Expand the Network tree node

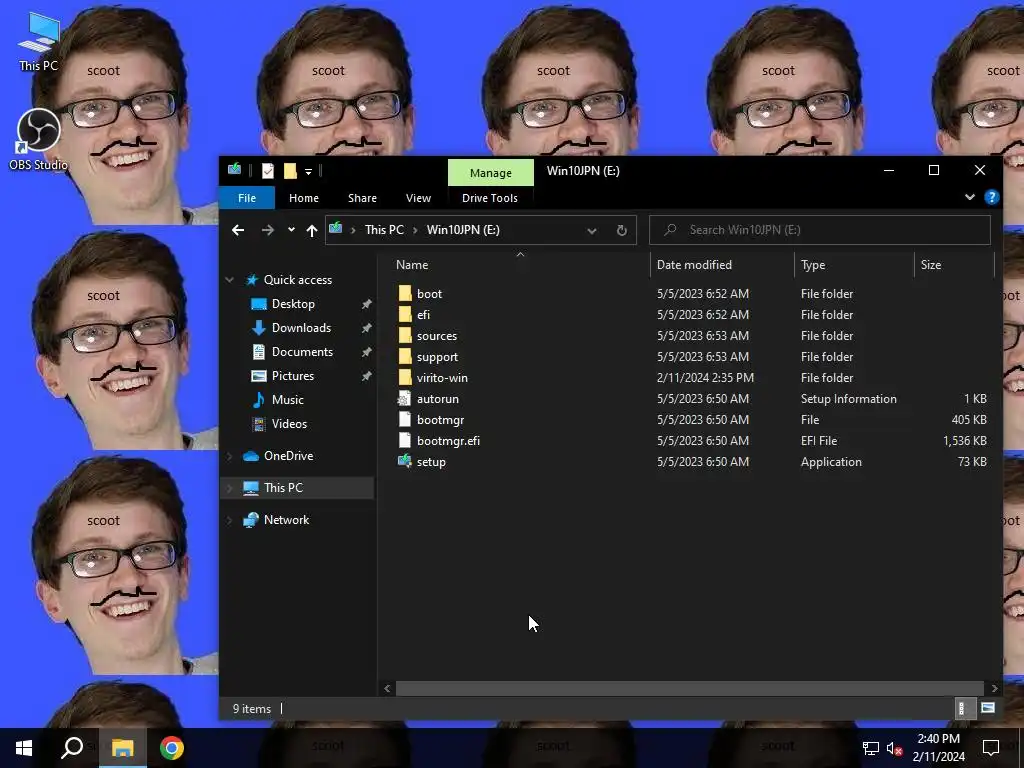[229, 520]
